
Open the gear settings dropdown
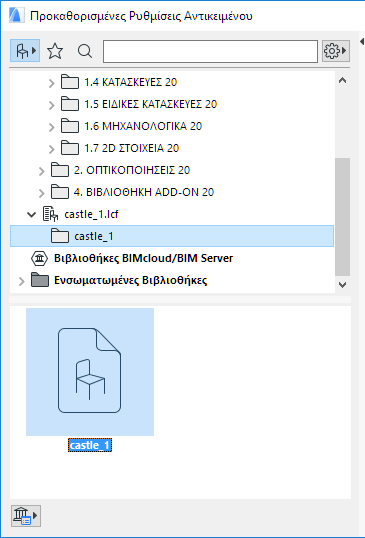pos(335,51)
